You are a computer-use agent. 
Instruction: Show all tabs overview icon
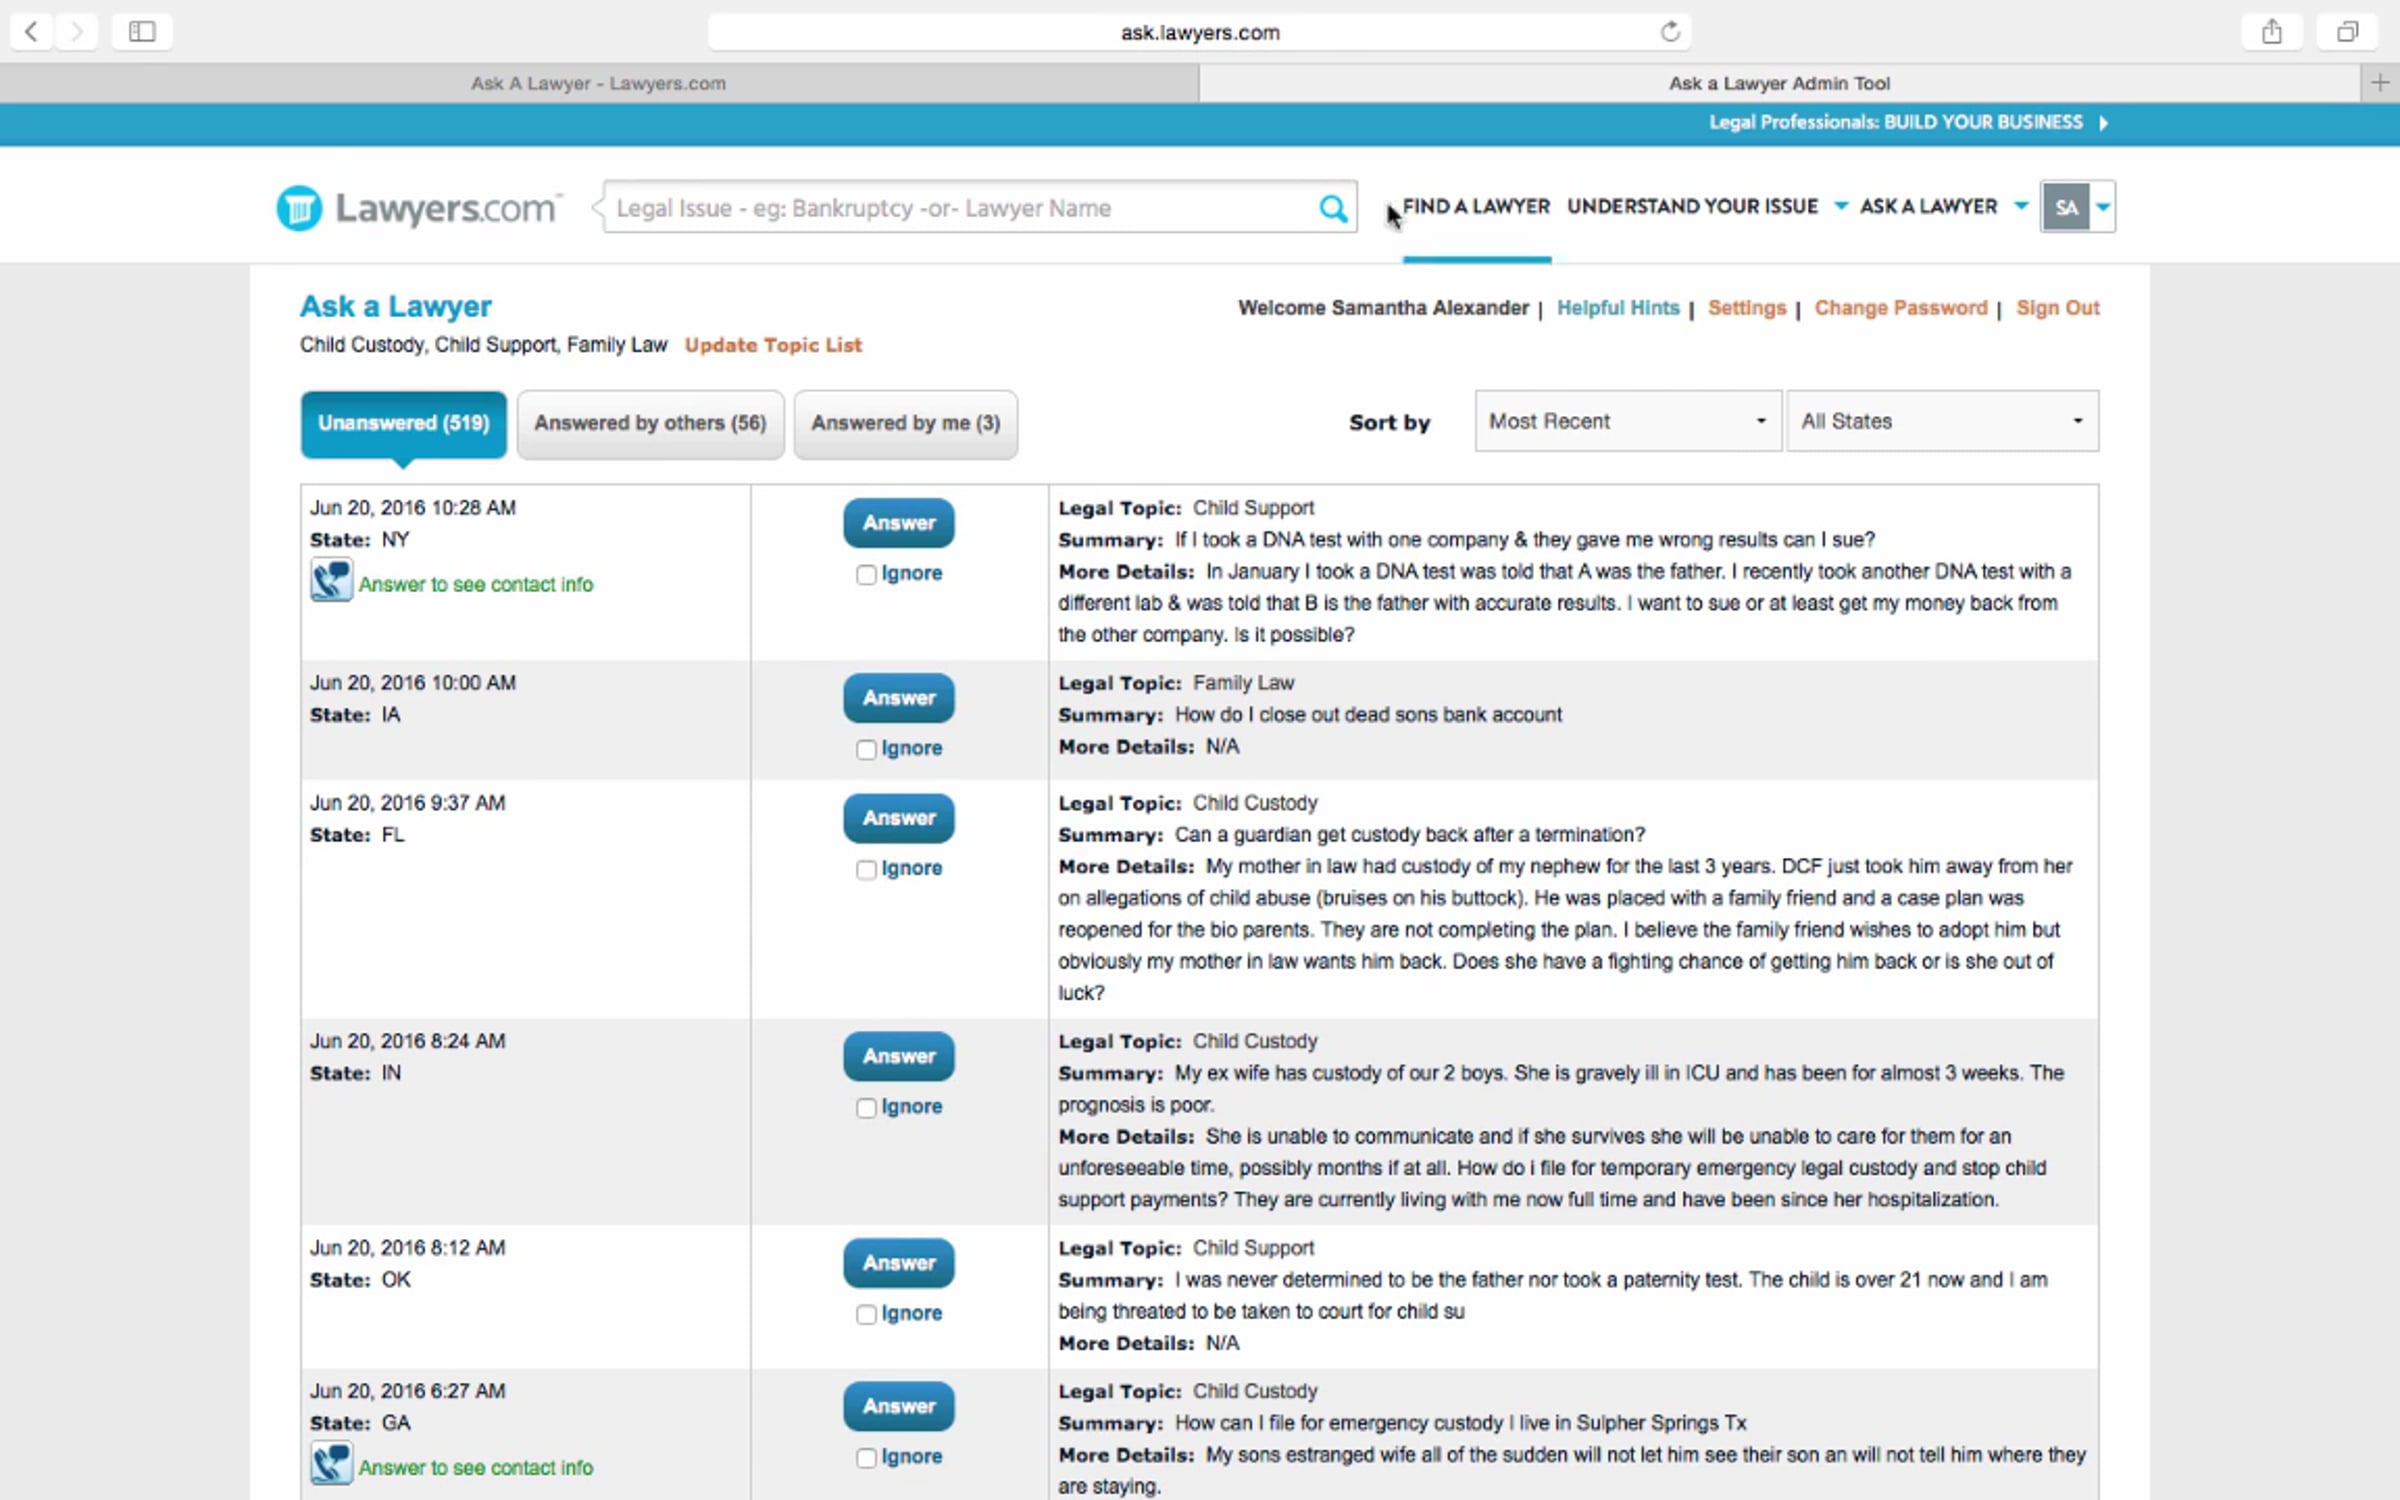point(2347,31)
